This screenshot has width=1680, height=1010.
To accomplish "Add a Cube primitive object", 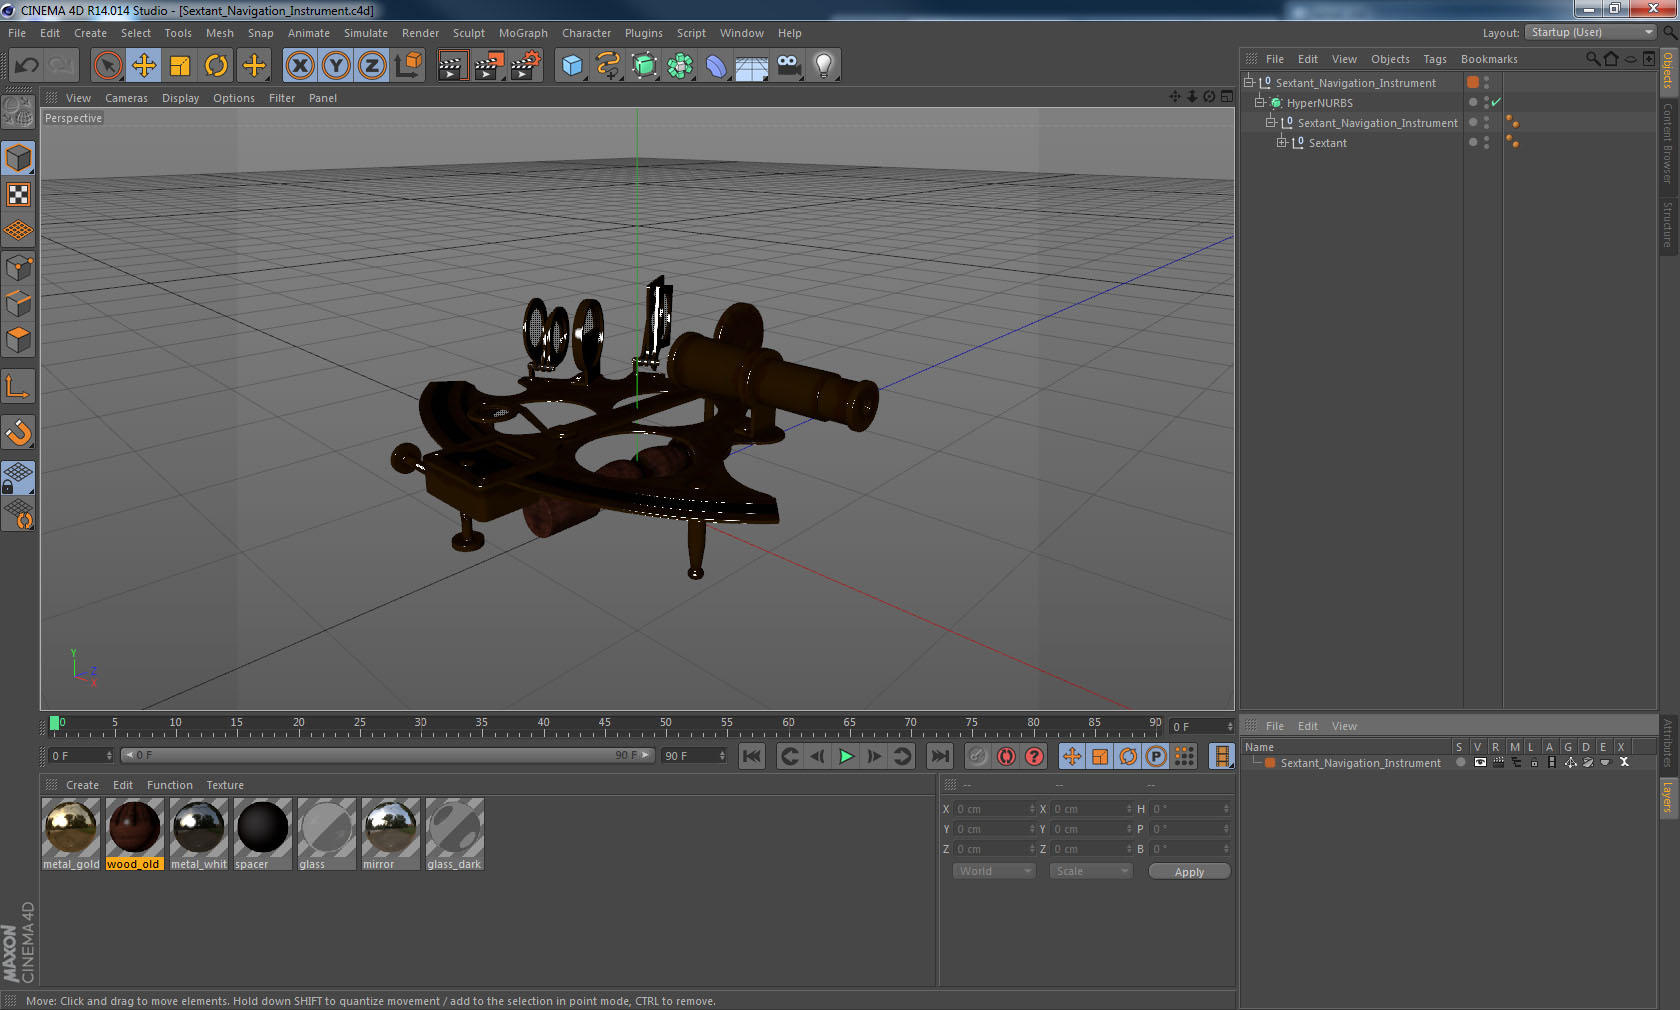I will 572,66.
